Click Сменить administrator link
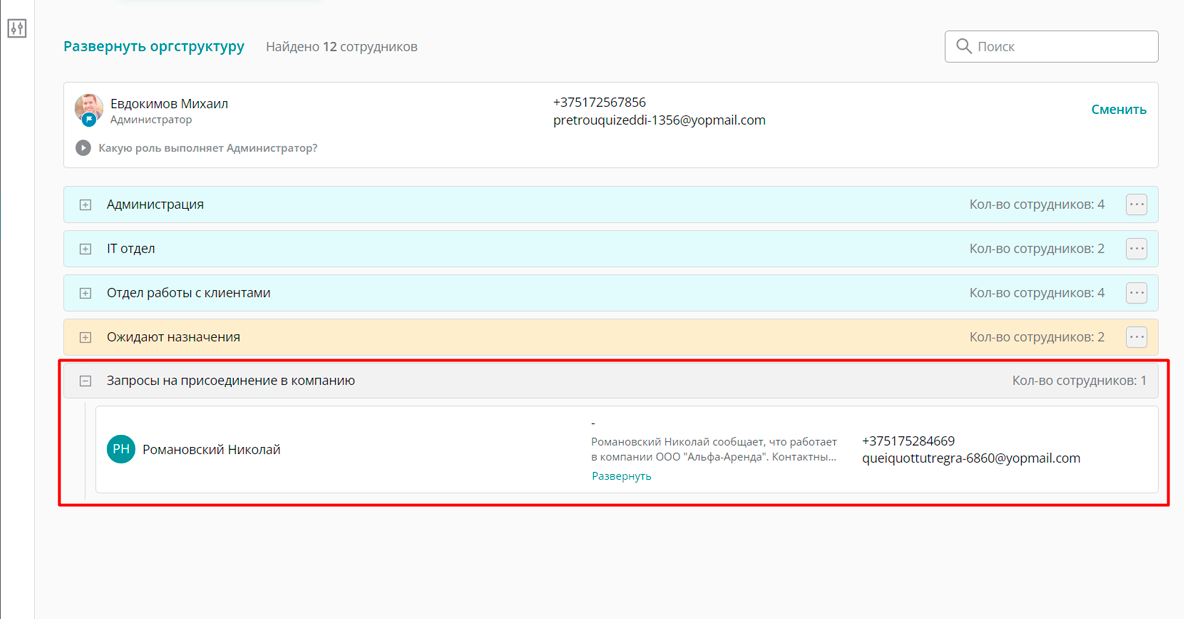The width and height of the screenshot is (1184, 619). coord(1118,109)
